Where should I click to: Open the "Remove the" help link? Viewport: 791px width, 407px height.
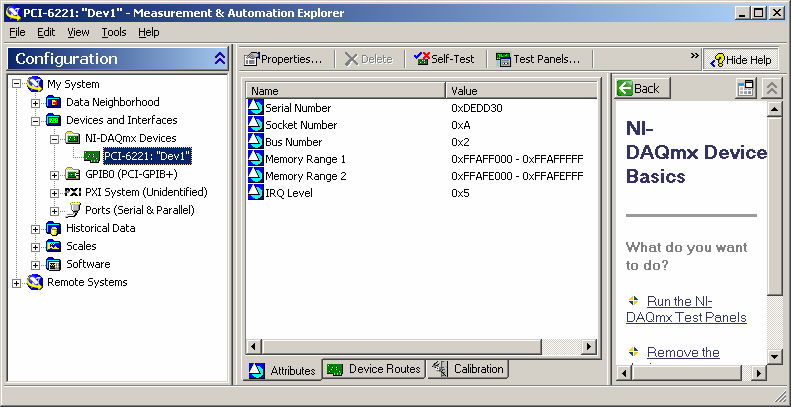point(683,352)
